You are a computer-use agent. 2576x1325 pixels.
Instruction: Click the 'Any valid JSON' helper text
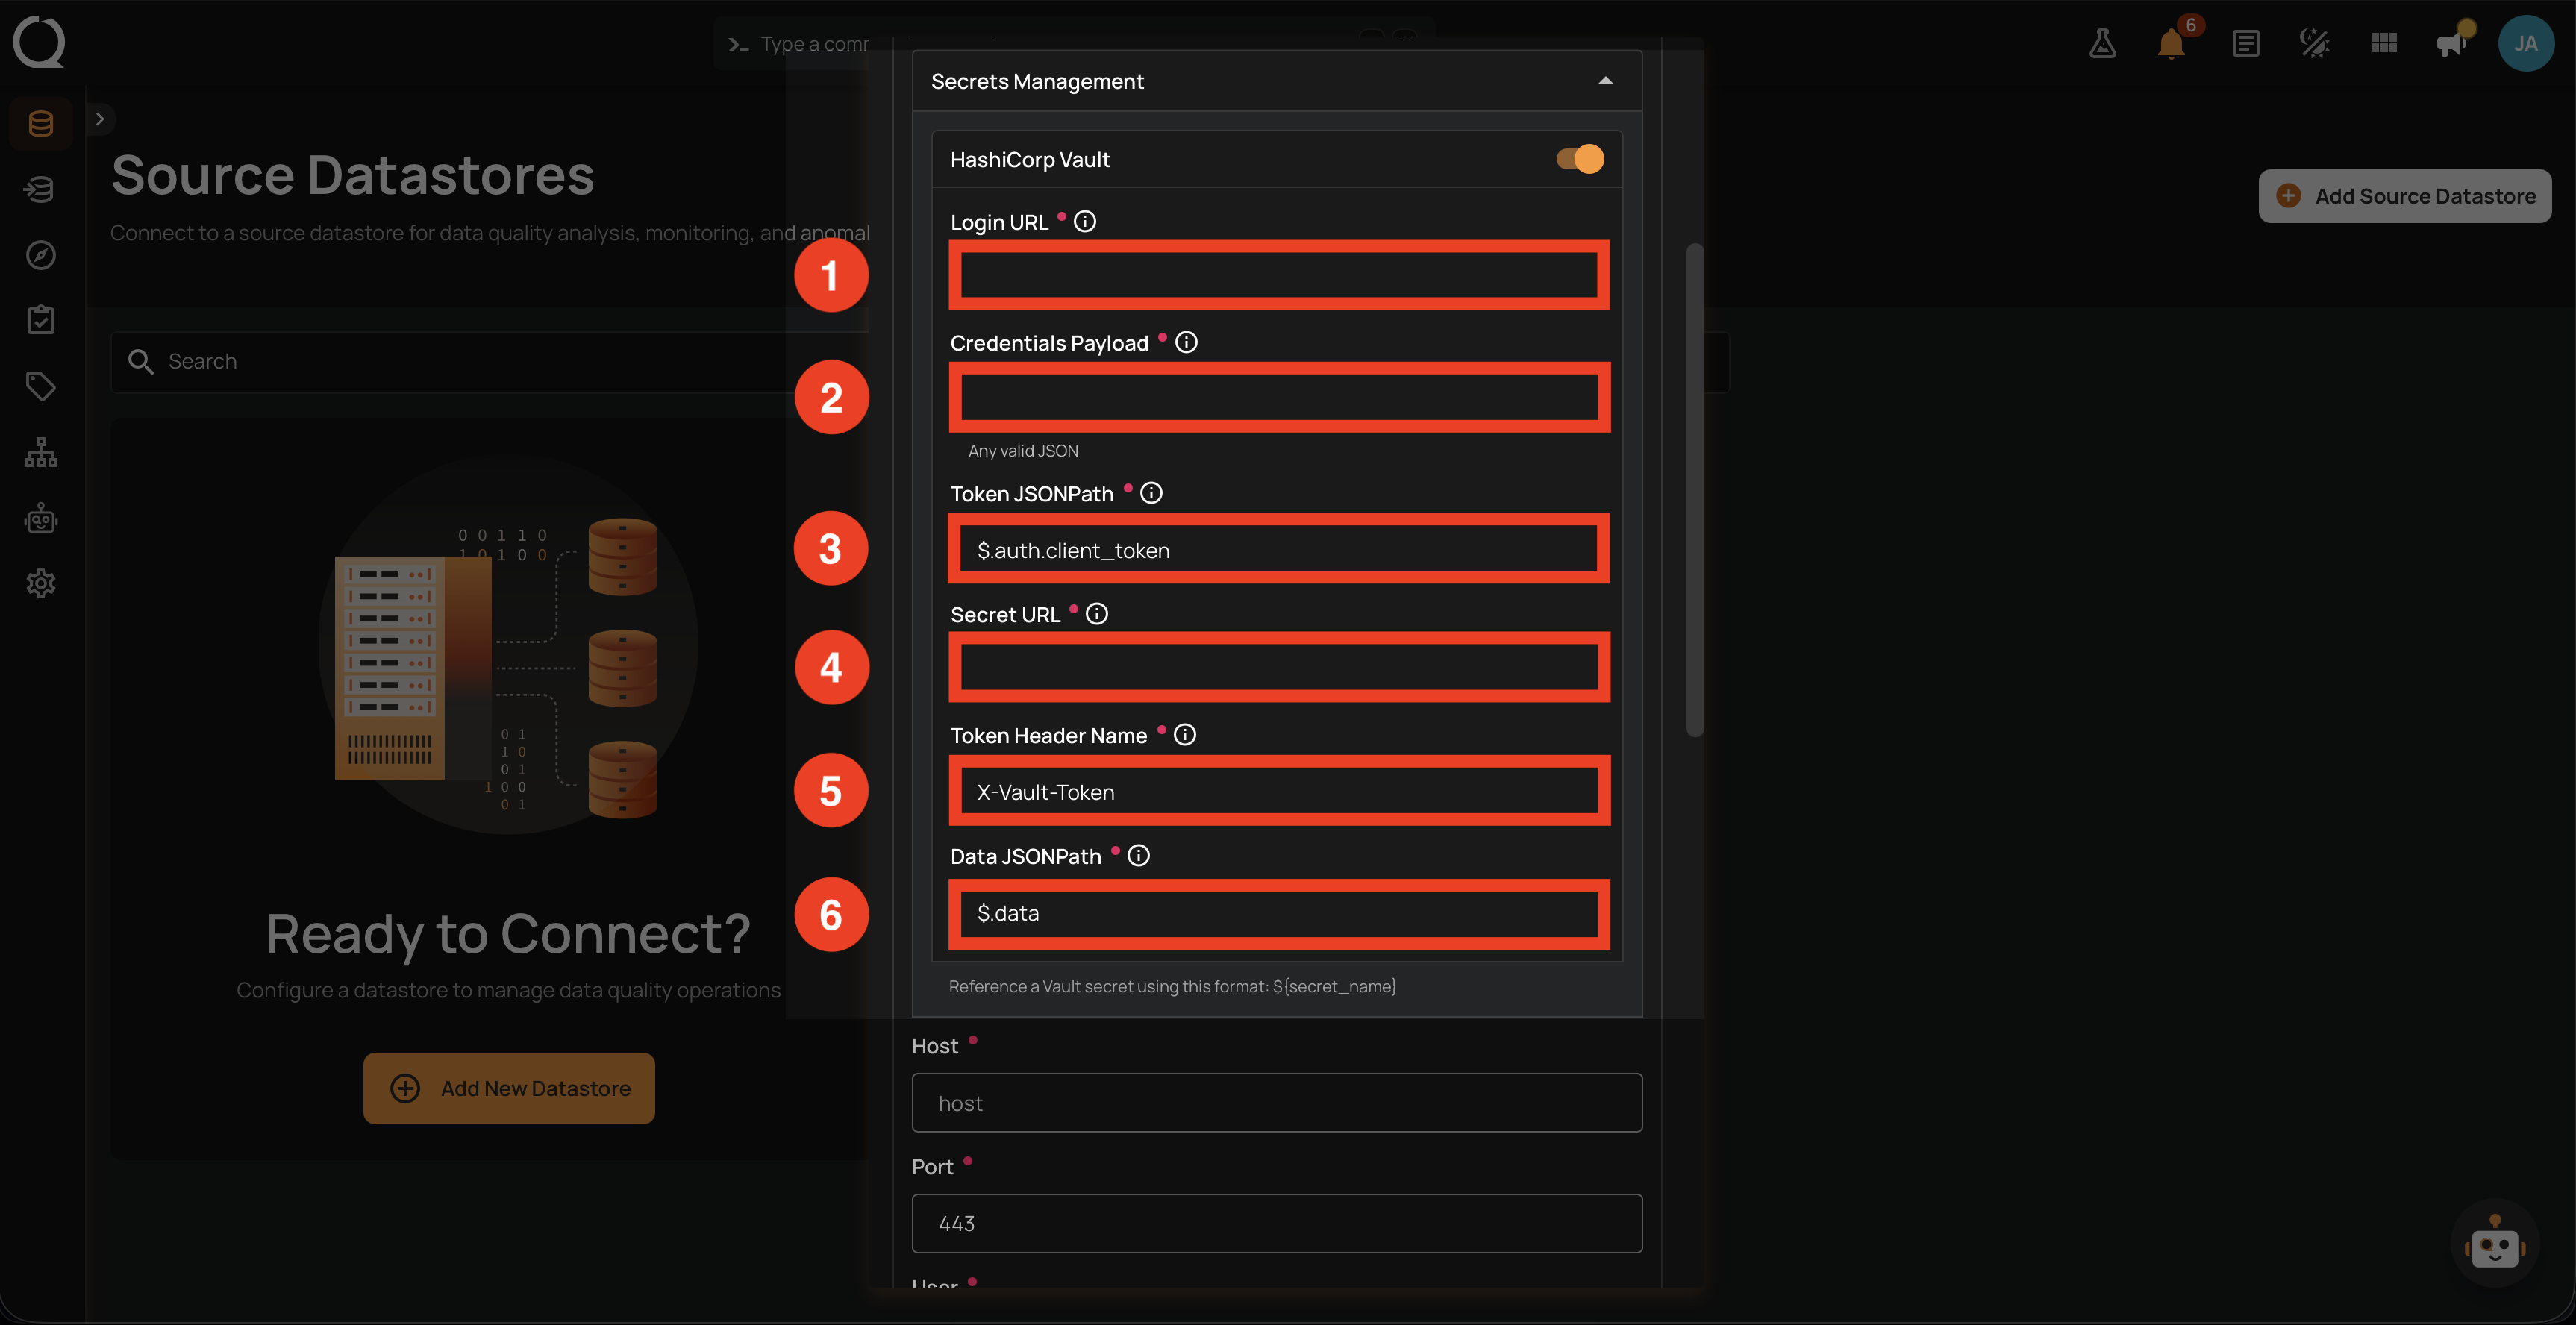coord(1023,451)
